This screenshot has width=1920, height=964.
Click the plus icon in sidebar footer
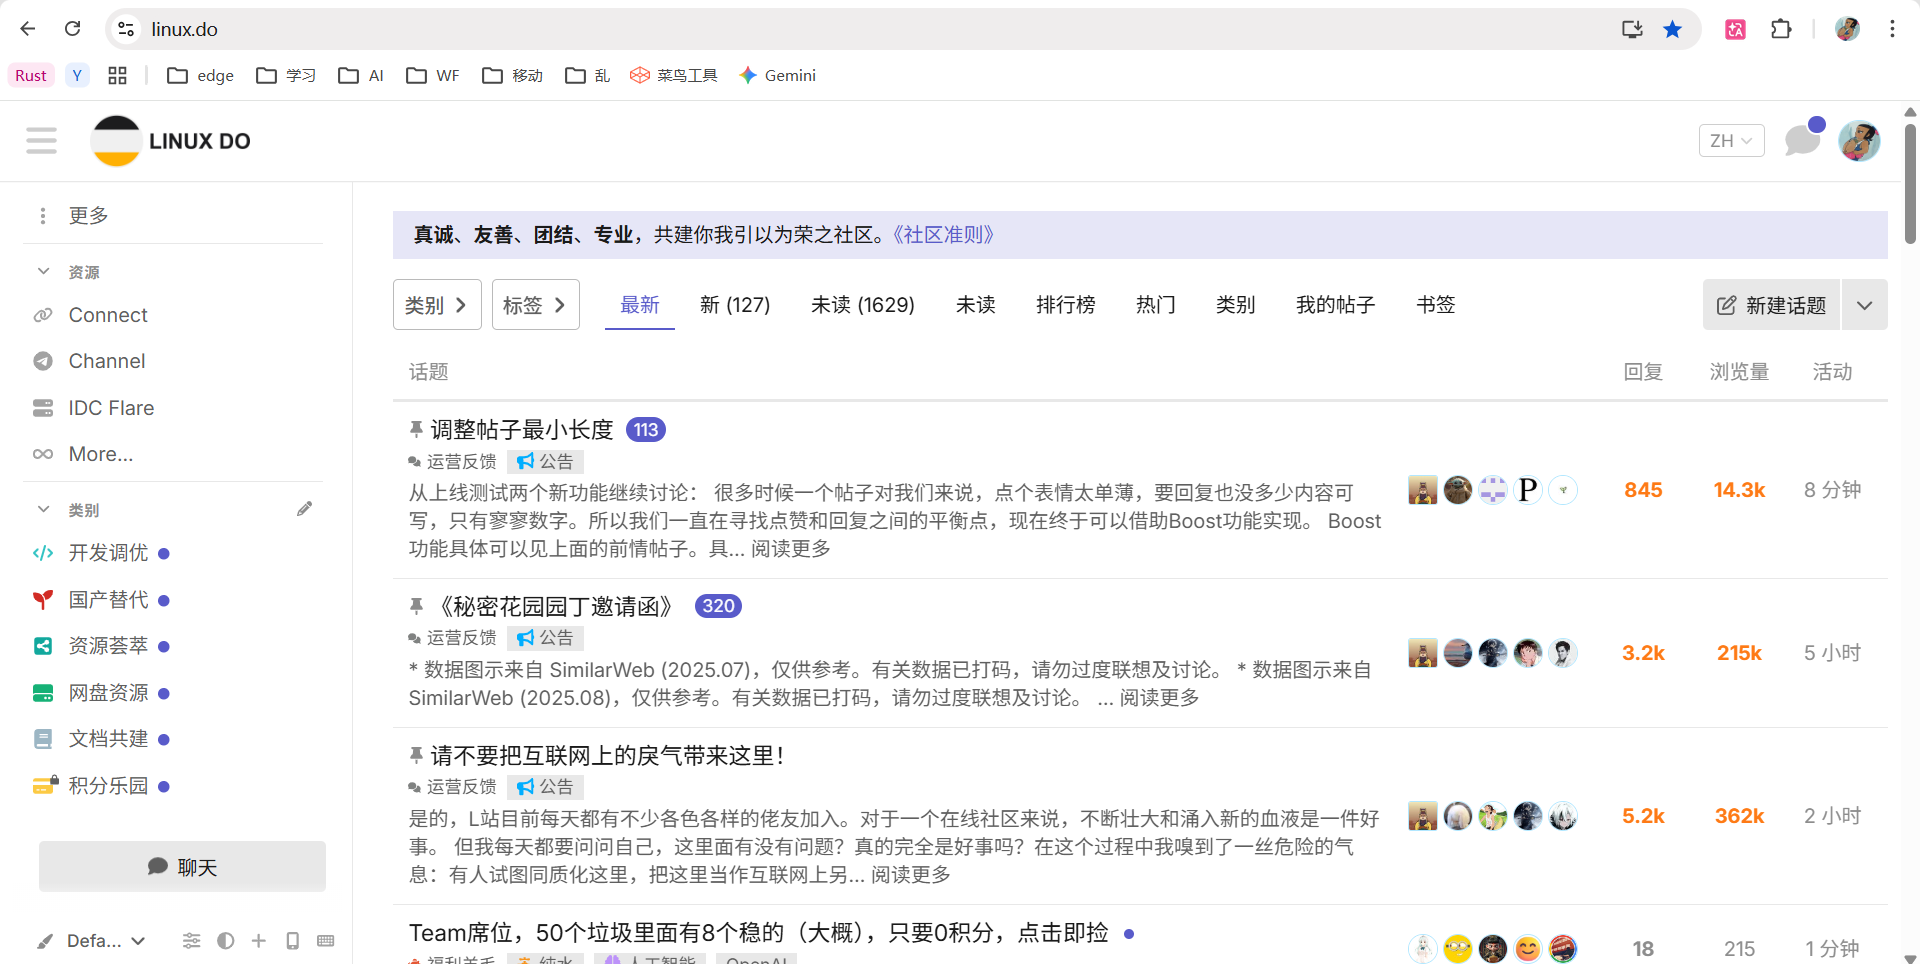[x=259, y=941]
